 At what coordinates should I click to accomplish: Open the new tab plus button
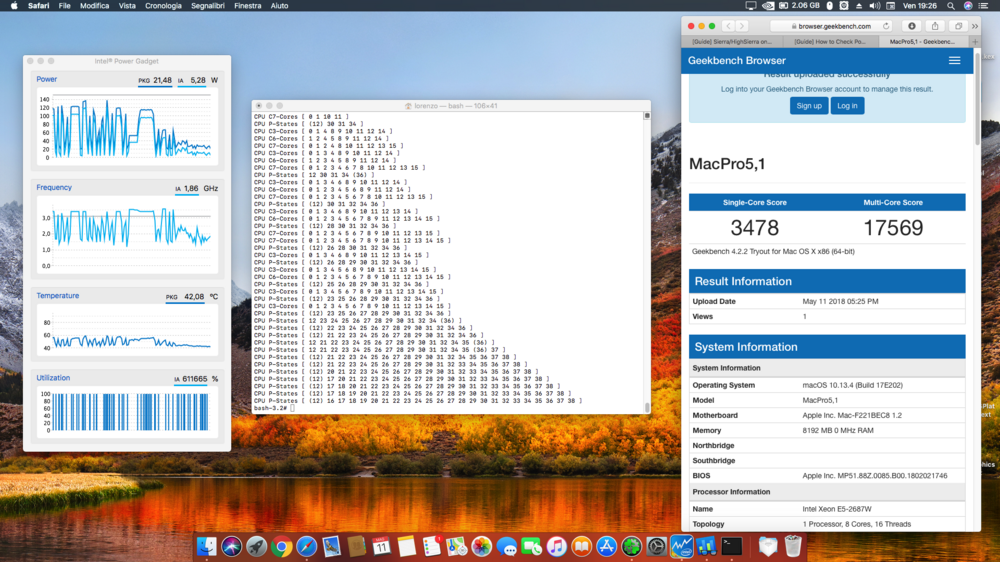tap(975, 42)
